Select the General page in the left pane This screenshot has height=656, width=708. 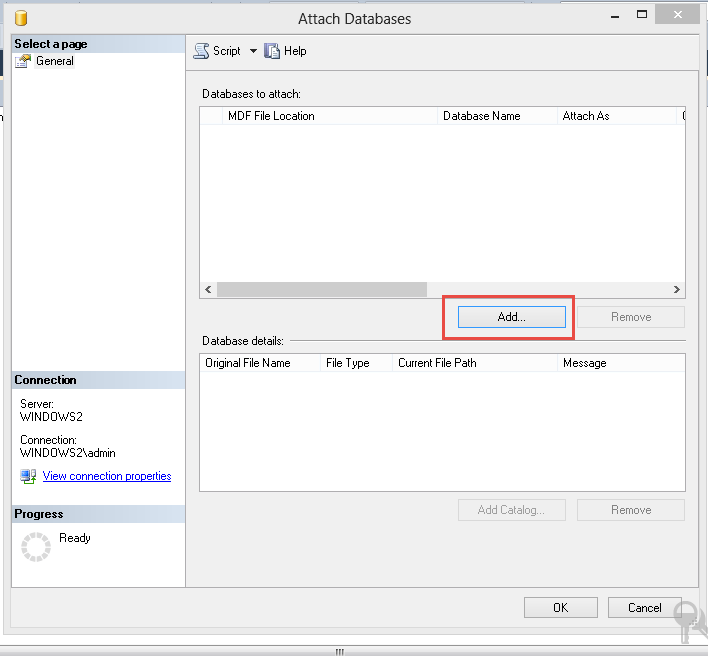[x=54, y=61]
